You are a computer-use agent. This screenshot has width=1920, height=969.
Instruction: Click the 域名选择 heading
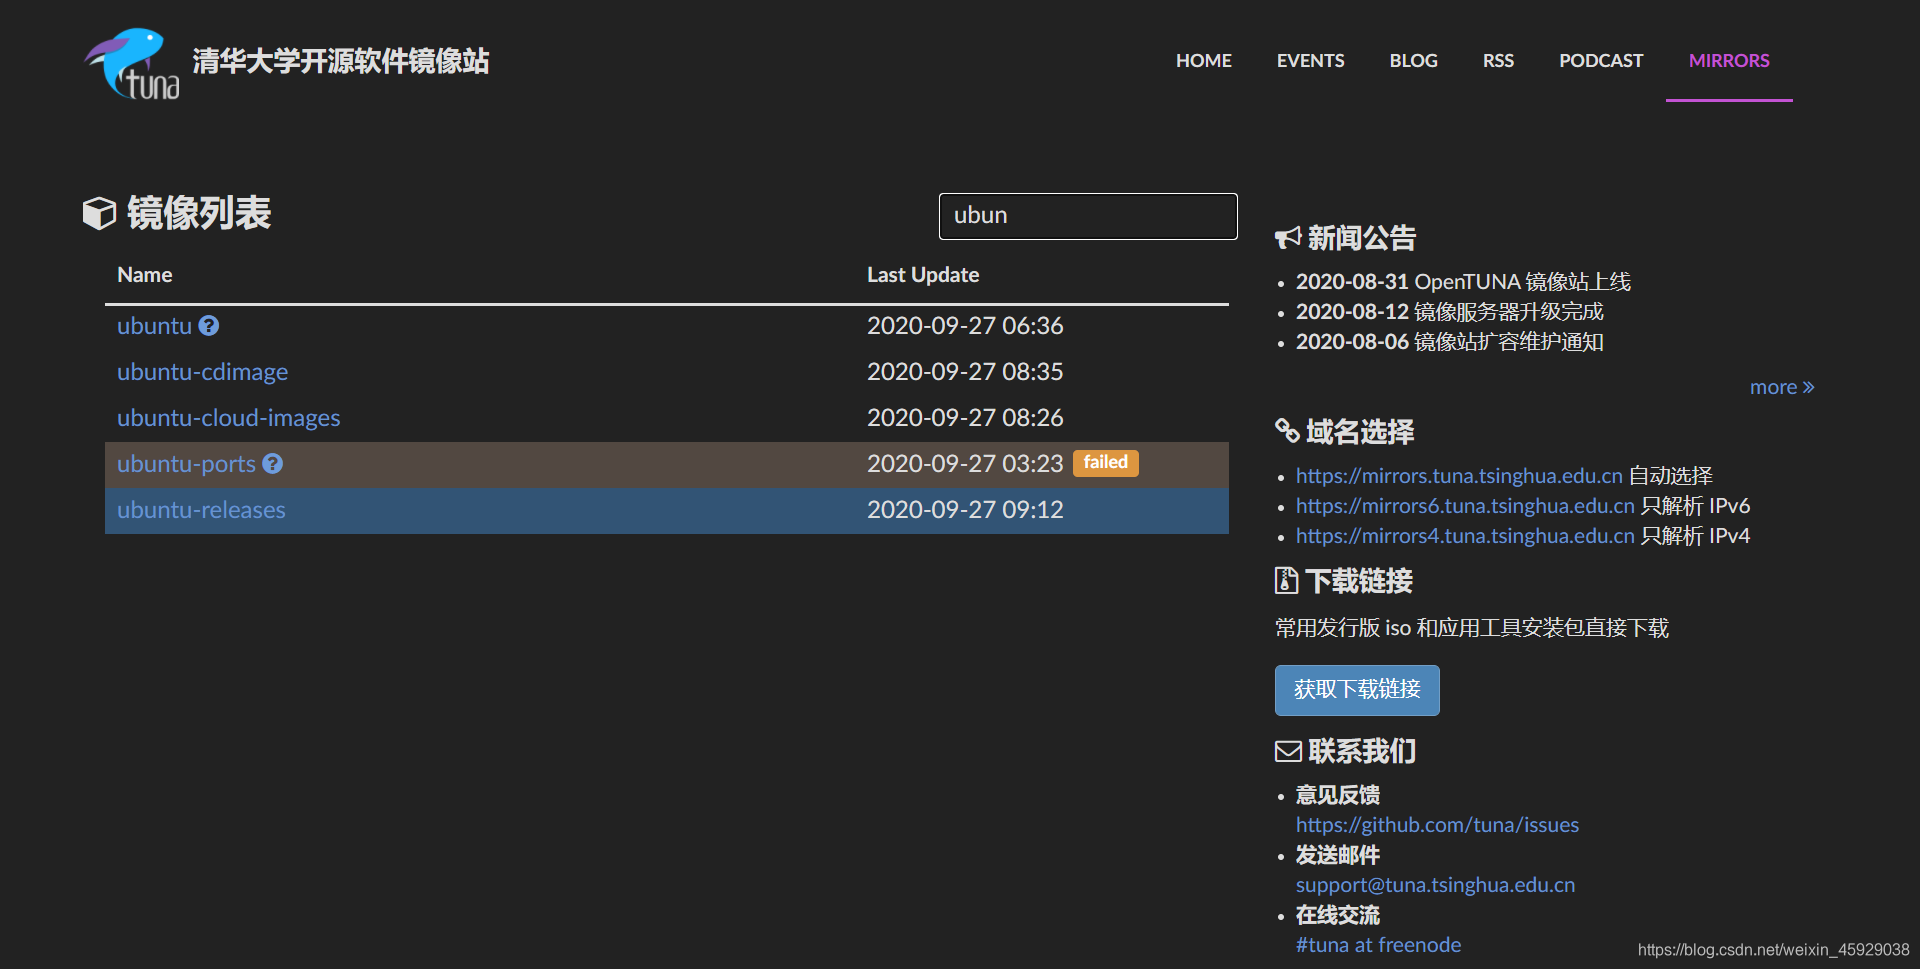coord(1360,432)
